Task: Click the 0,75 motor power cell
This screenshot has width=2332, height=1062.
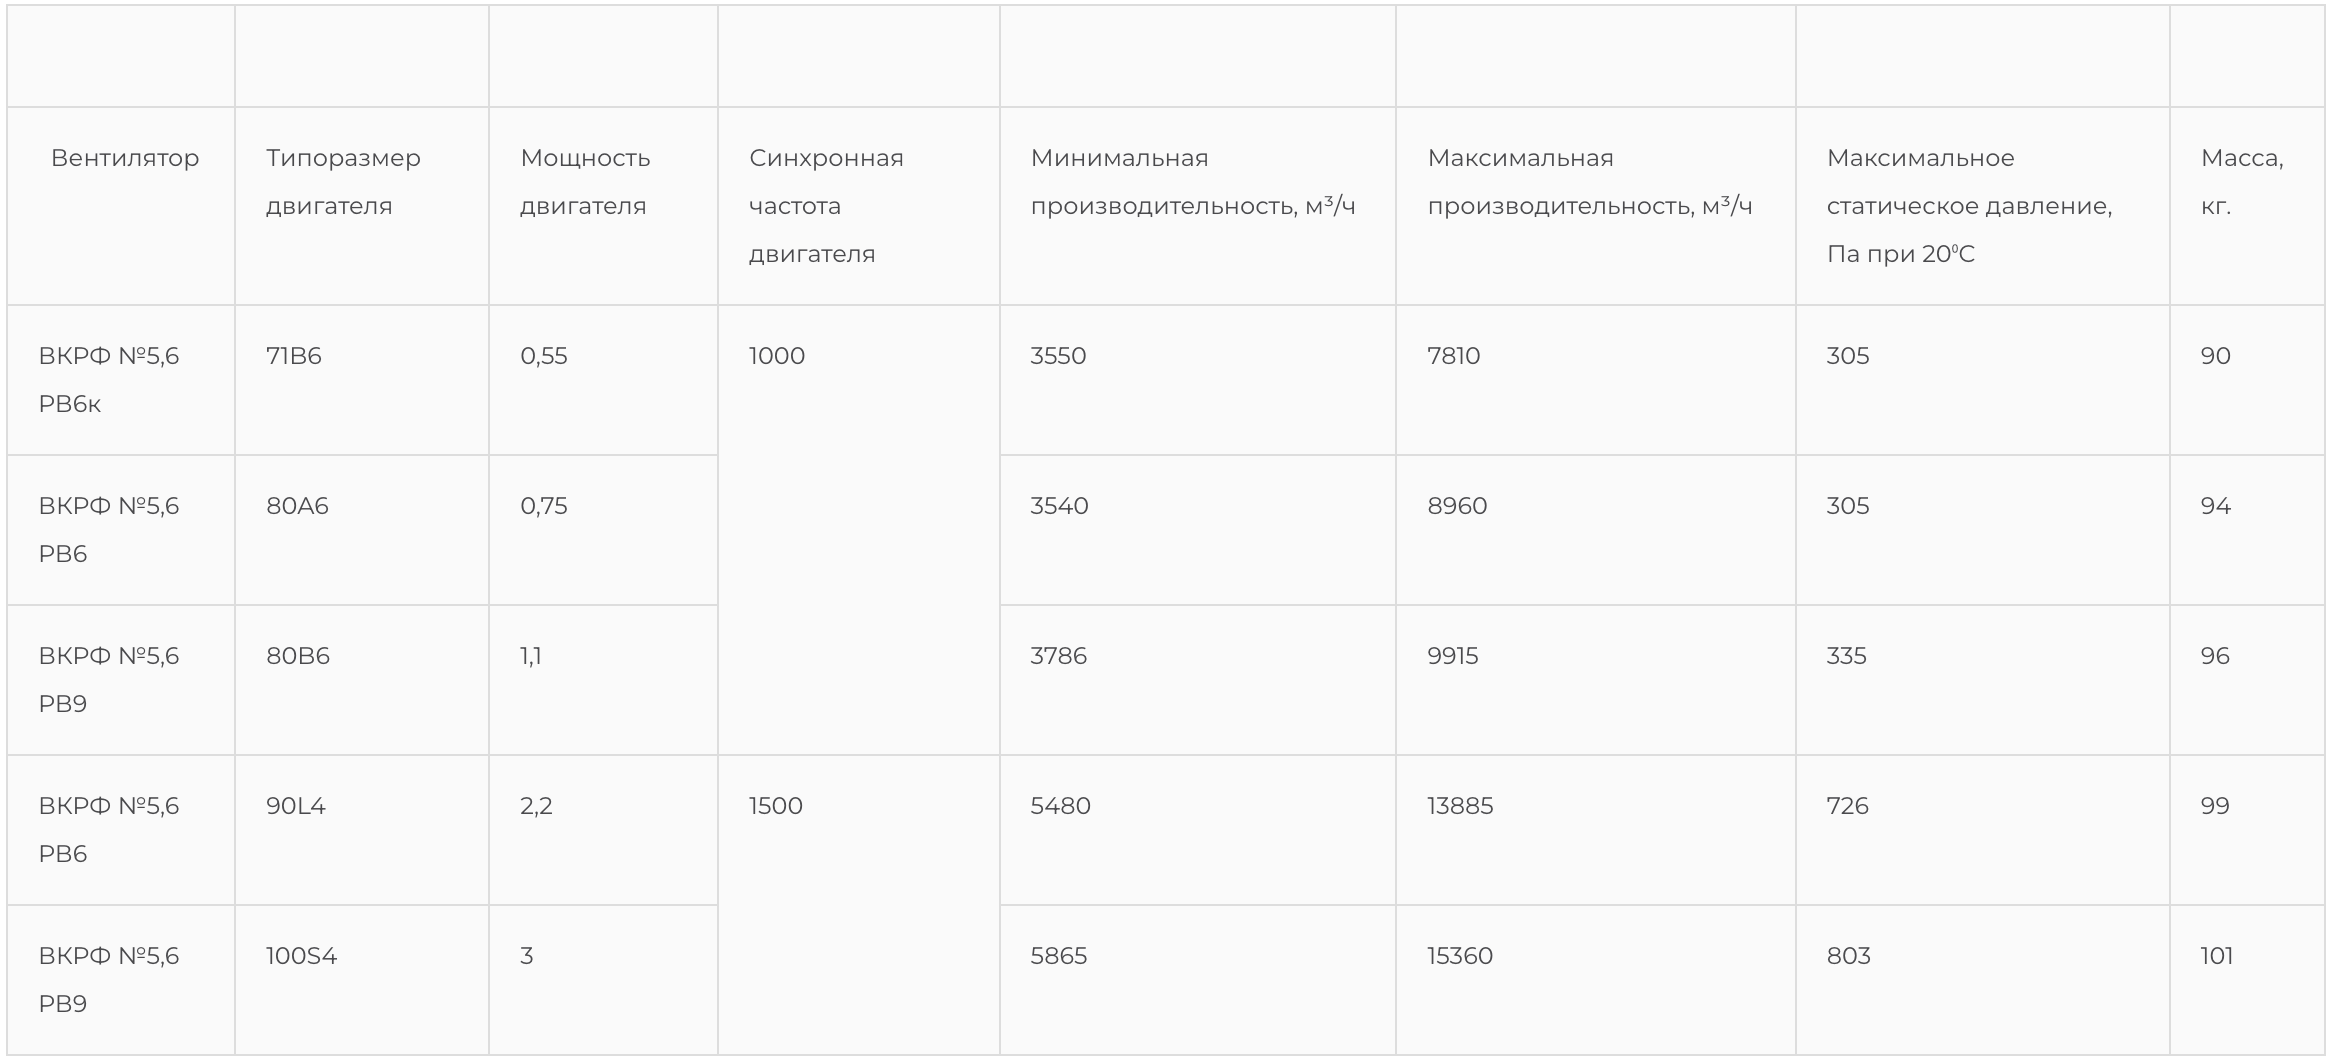Action: pos(544,506)
